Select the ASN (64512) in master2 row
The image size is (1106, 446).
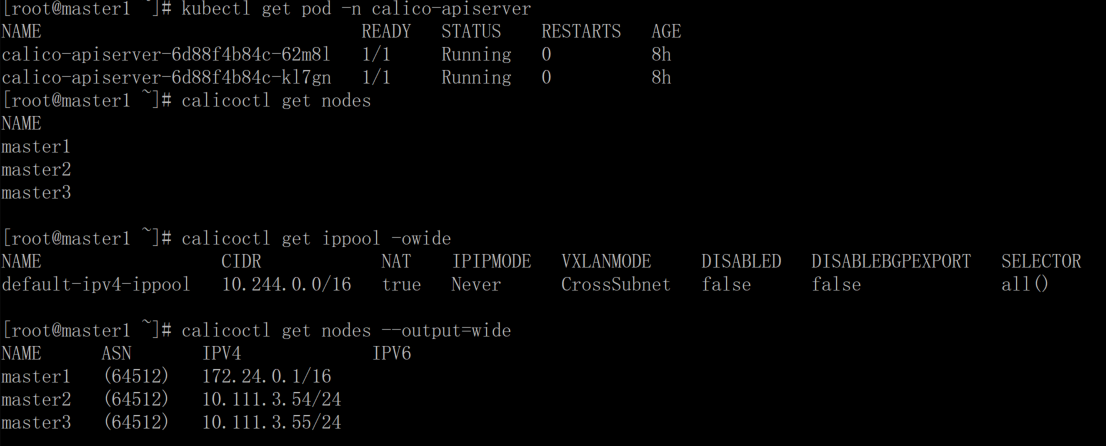136,399
